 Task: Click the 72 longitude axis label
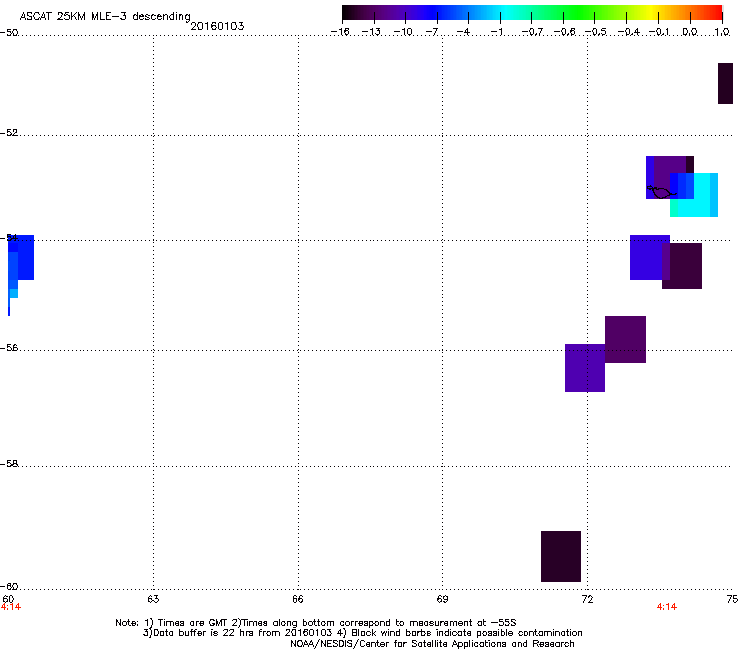click(587, 599)
